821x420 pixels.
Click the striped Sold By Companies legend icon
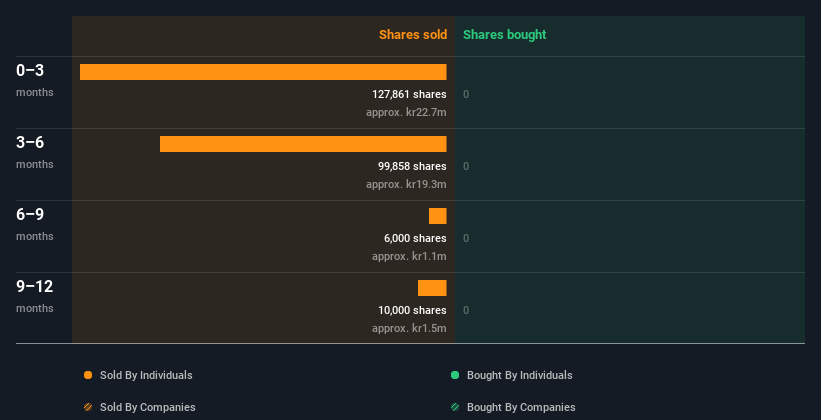[88, 407]
